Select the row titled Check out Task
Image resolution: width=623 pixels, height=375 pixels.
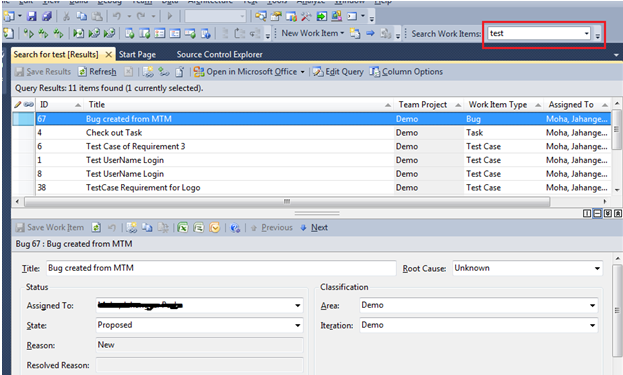click(x=312, y=133)
